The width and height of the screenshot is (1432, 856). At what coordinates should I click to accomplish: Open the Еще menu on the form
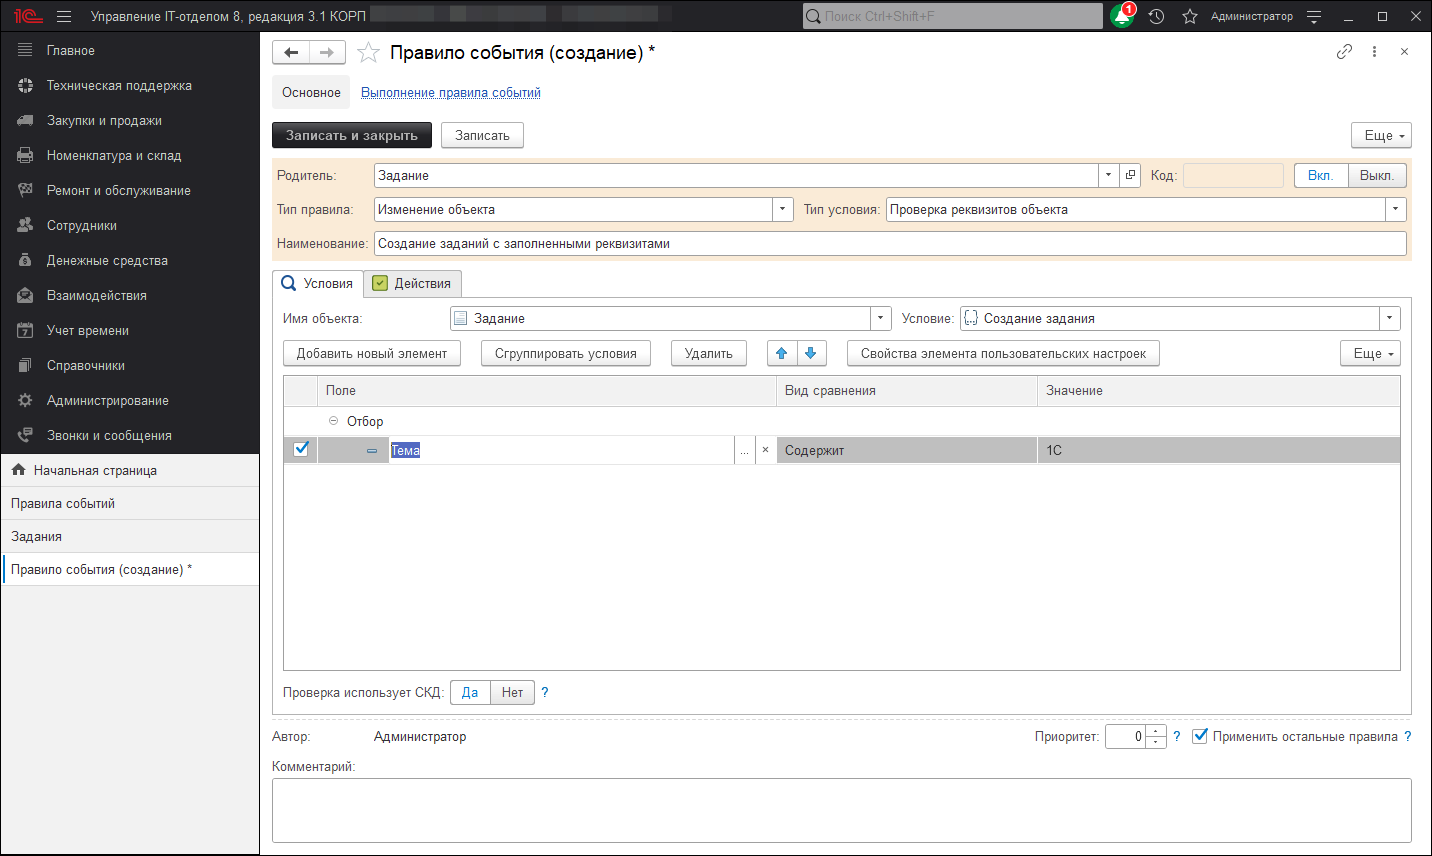(x=1381, y=135)
